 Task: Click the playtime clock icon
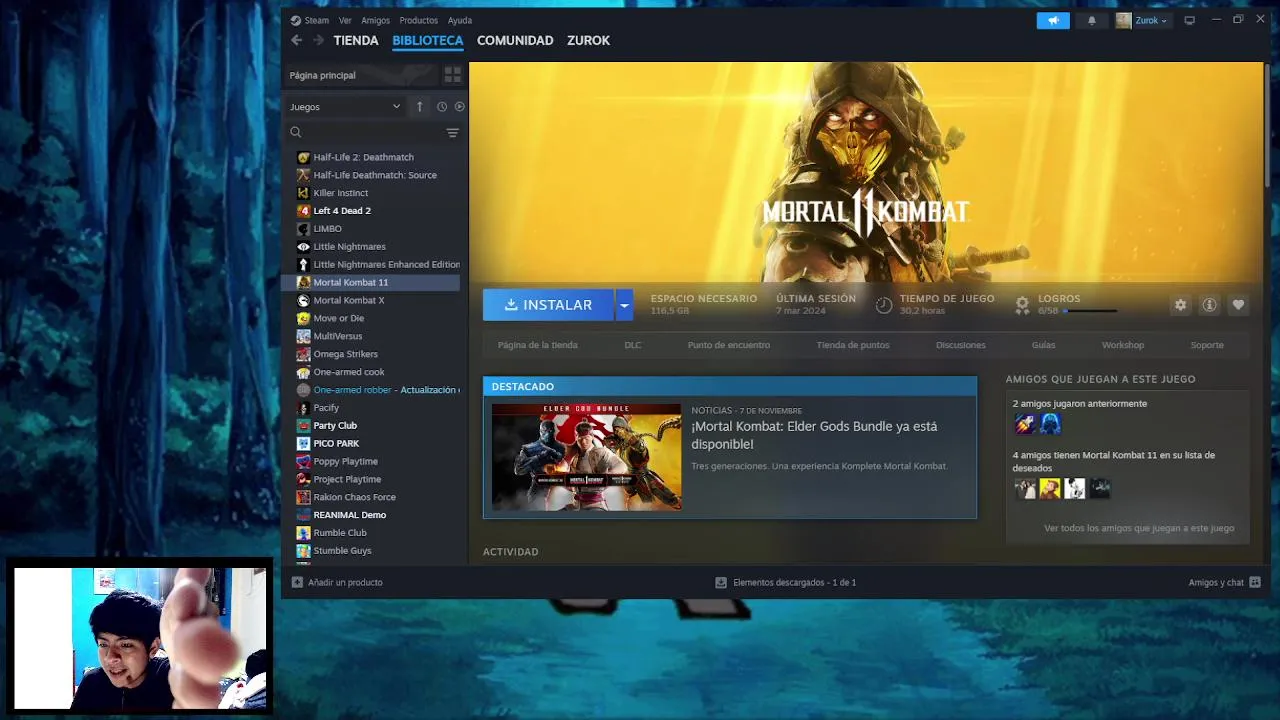(884, 305)
